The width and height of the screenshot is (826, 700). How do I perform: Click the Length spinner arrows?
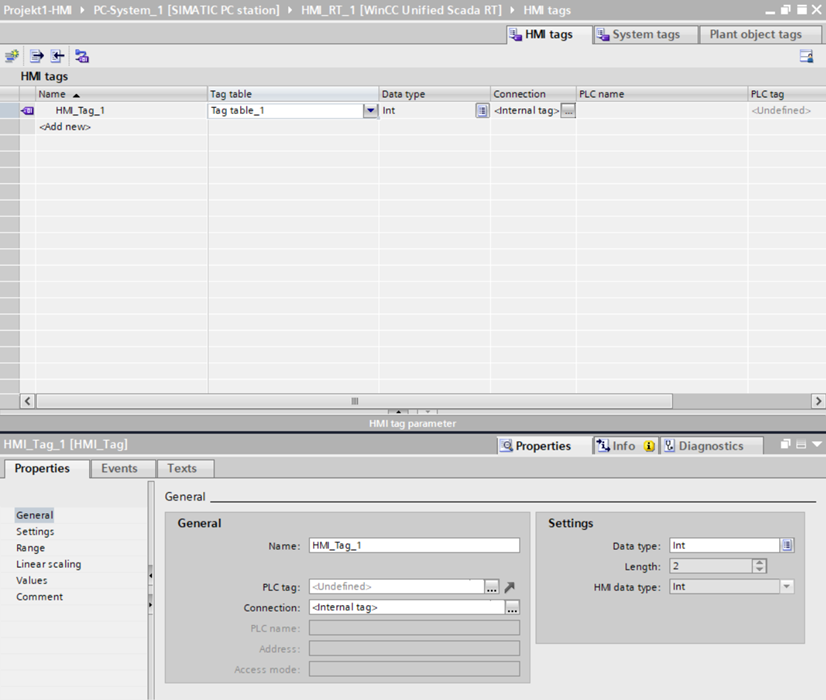coord(759,567)
